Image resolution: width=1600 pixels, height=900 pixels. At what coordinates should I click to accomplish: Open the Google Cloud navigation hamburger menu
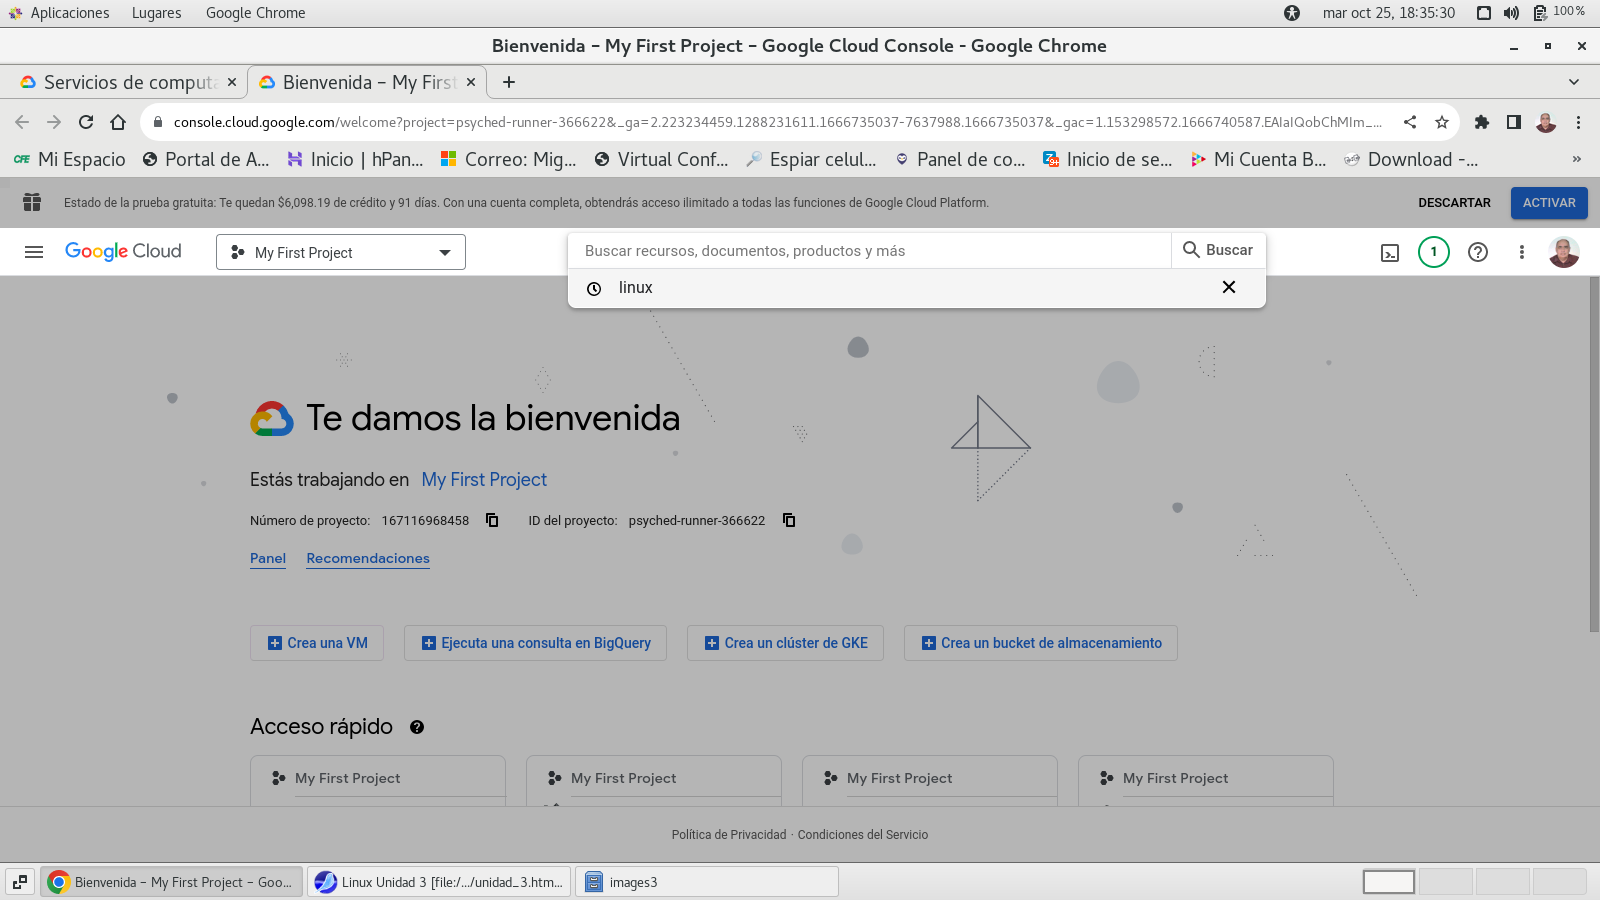(34, 252)
